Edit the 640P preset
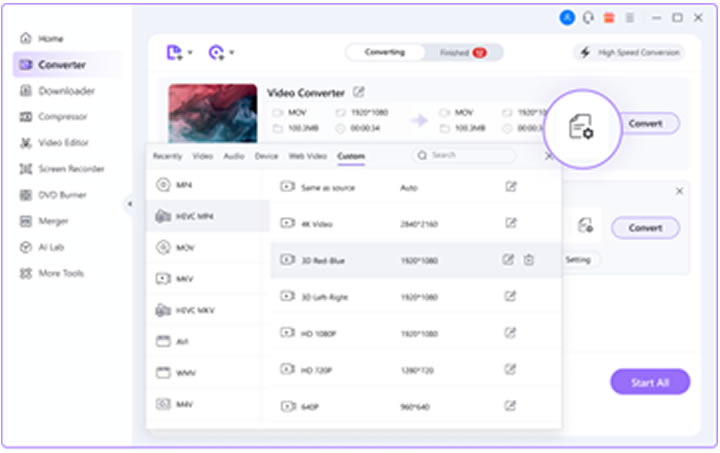Screen dimensions: 720x453 (511, 406)
